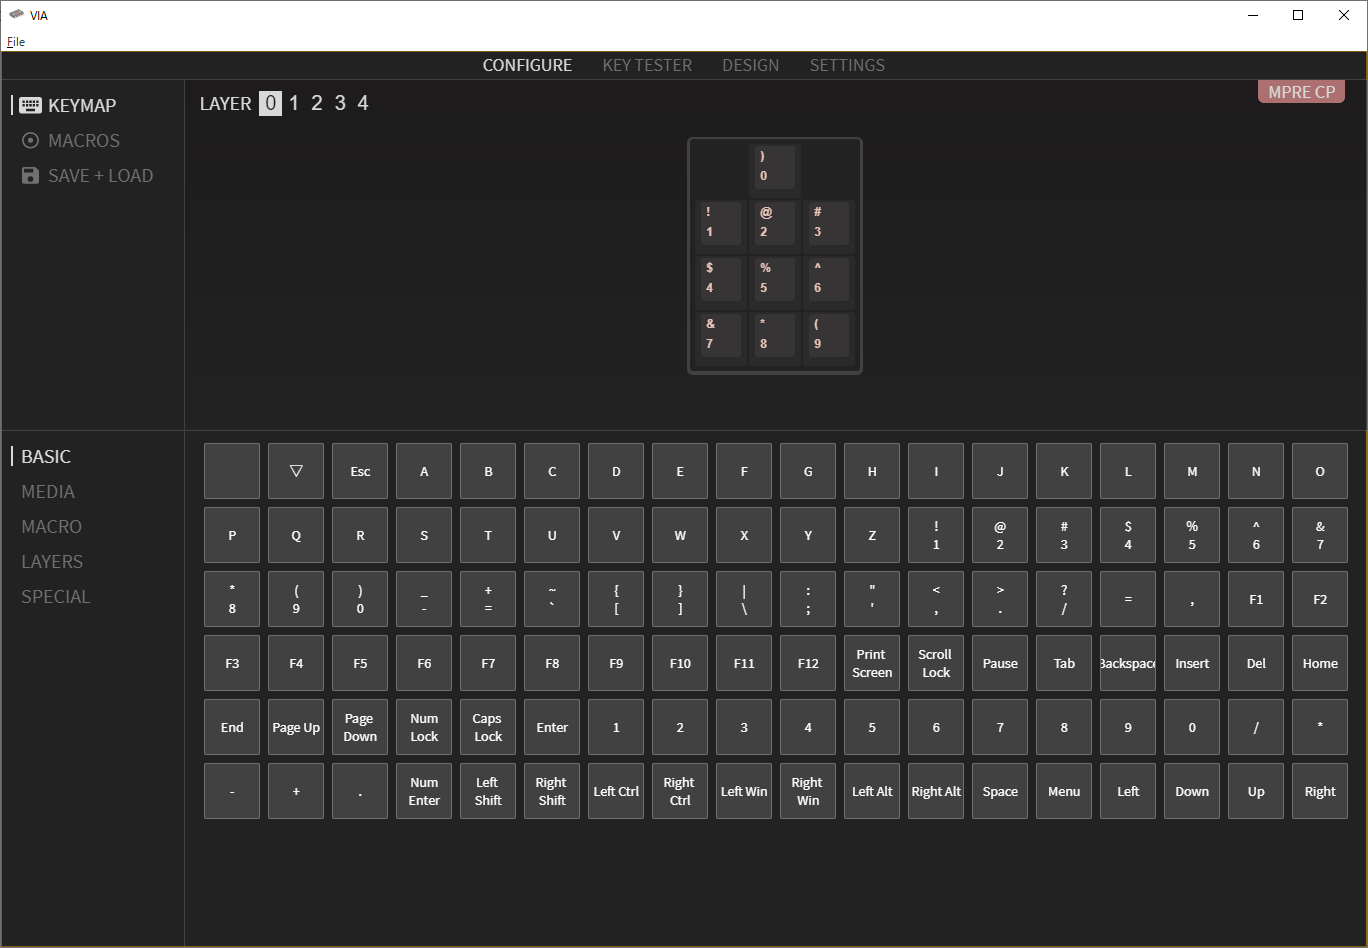Choose the Left Win keycode

[744, 791]
